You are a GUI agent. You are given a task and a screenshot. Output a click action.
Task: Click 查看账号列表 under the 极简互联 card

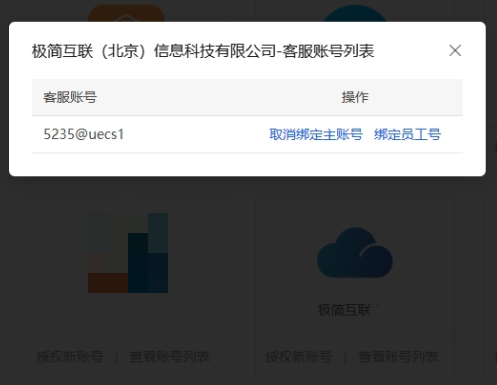[398, 357]
